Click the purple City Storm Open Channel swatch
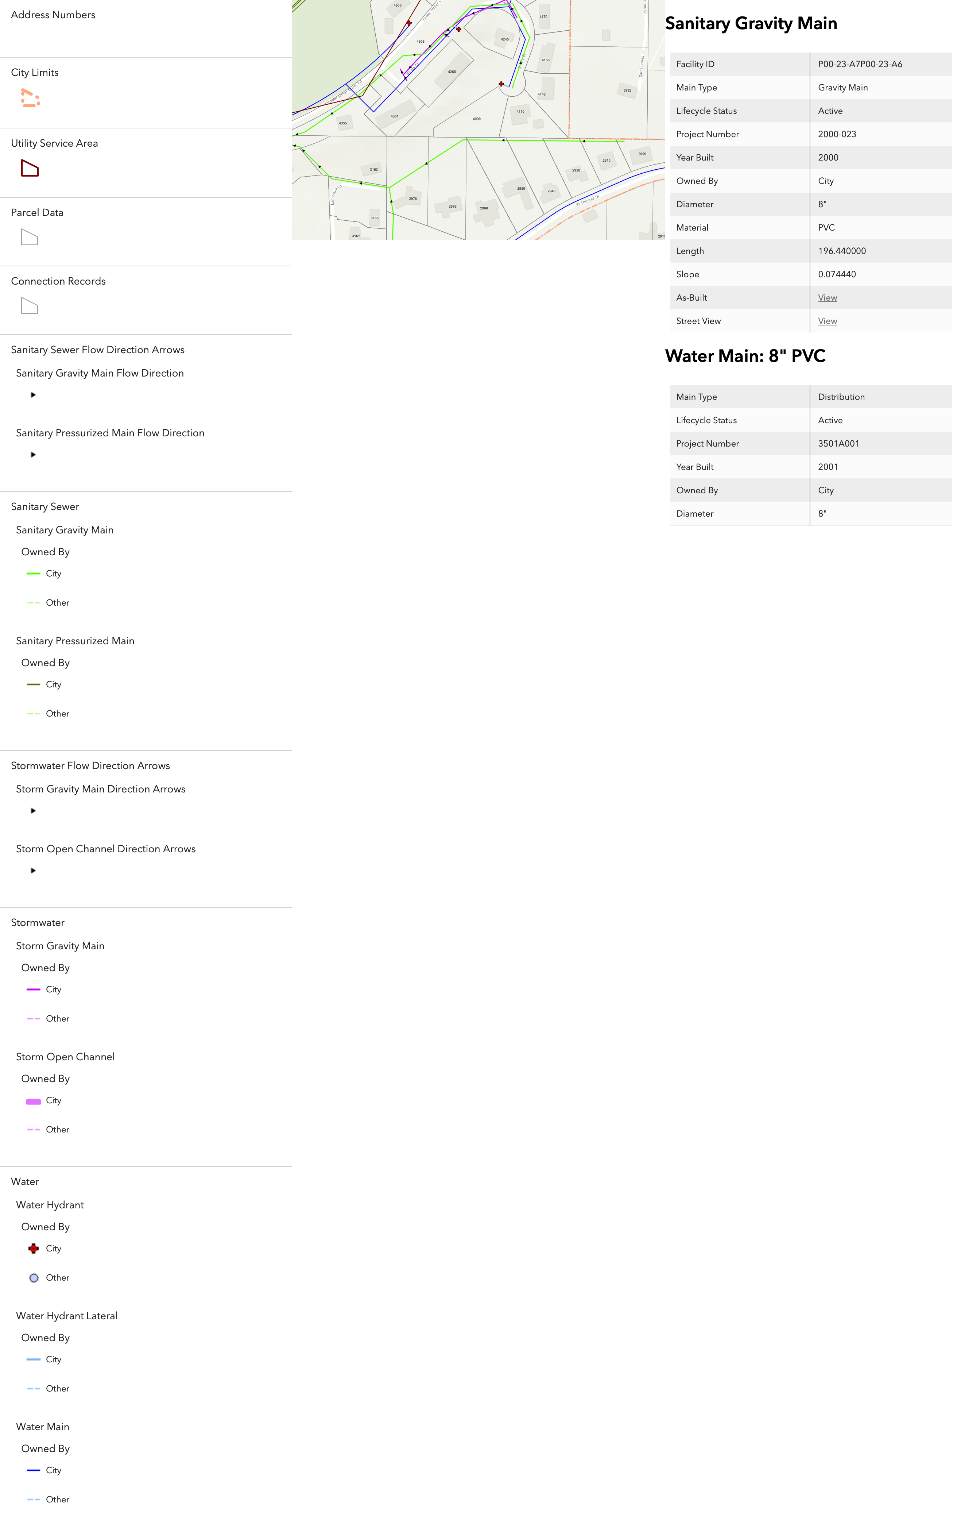Image resolution: width=957 pixels, height=1536 pixels. (x=34, y=1101)
